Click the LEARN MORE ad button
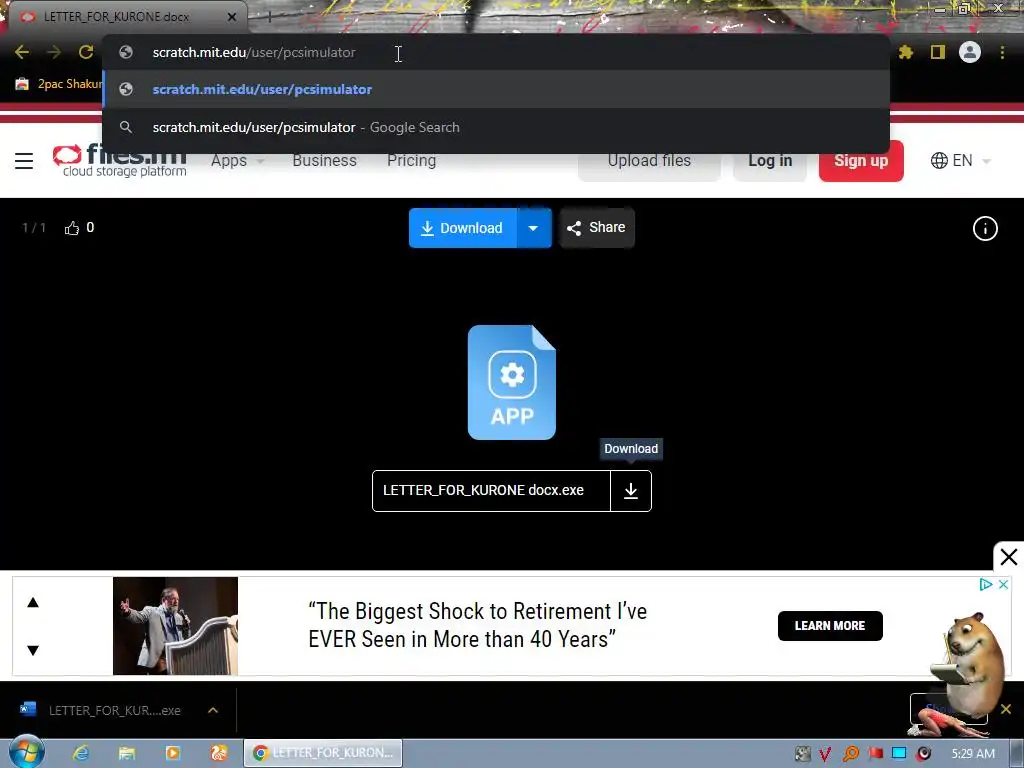This screenshot has height=768, width=1024. click(x=830, y=626)
